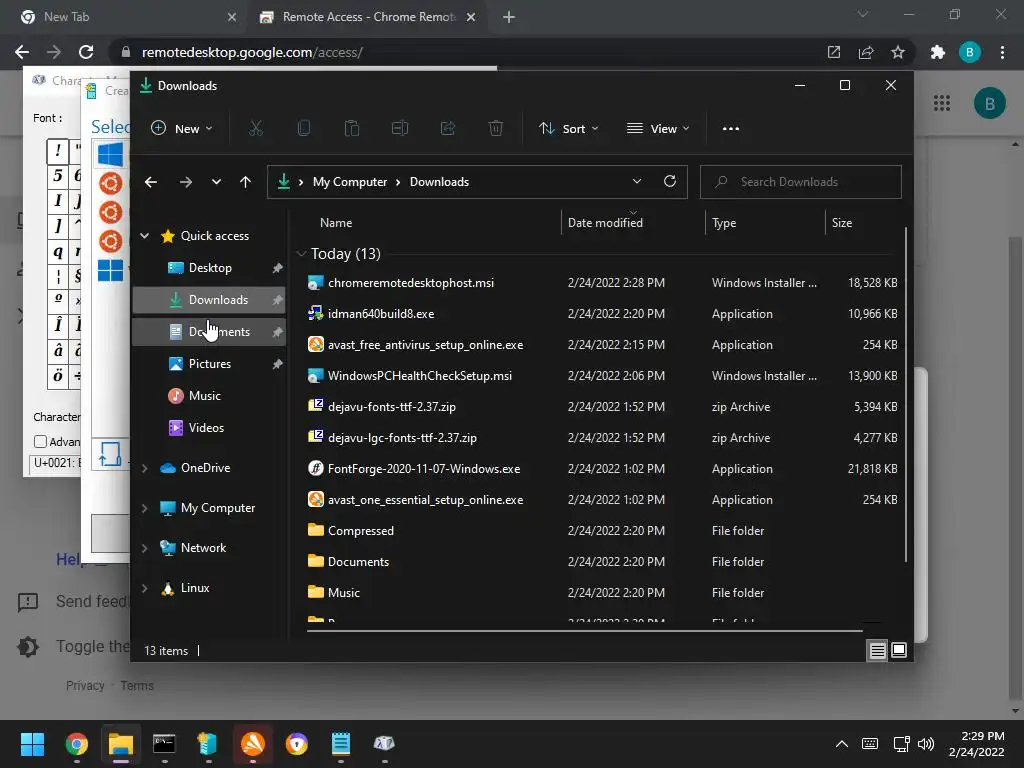Go forward in File Explorer navigation

click(x=186, y=182)
